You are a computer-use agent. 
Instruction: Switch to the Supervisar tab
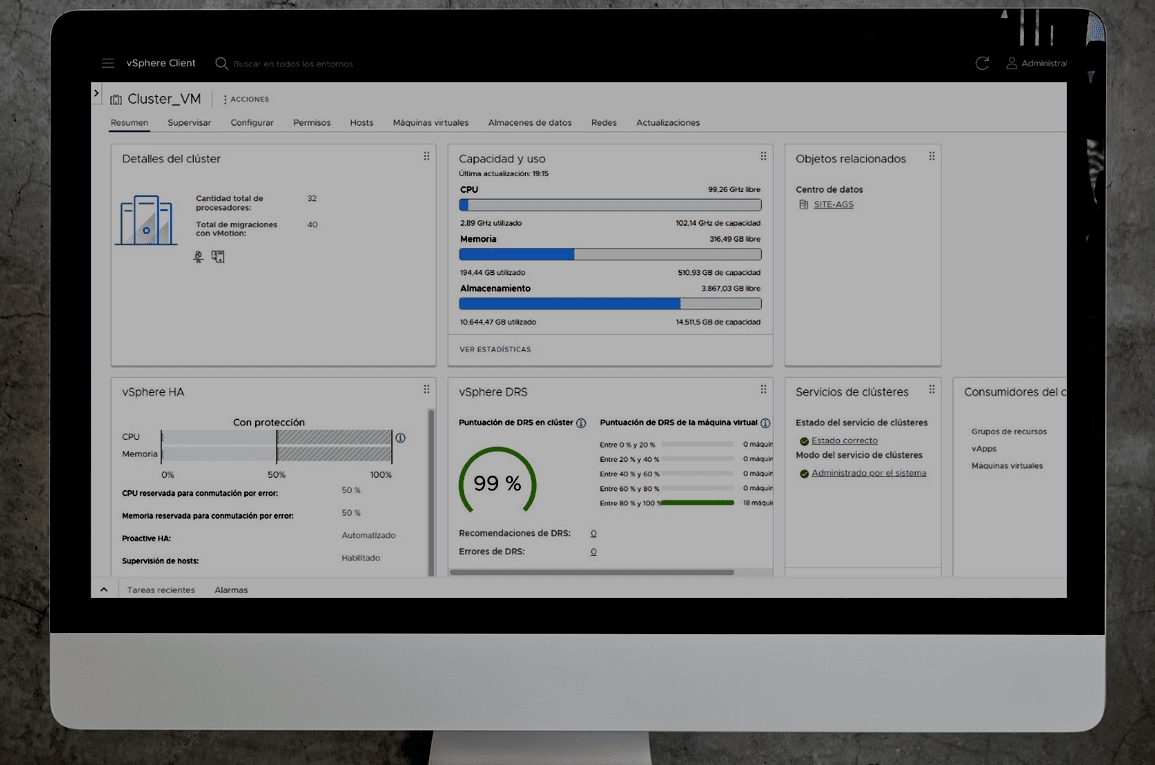pos(189,123)
